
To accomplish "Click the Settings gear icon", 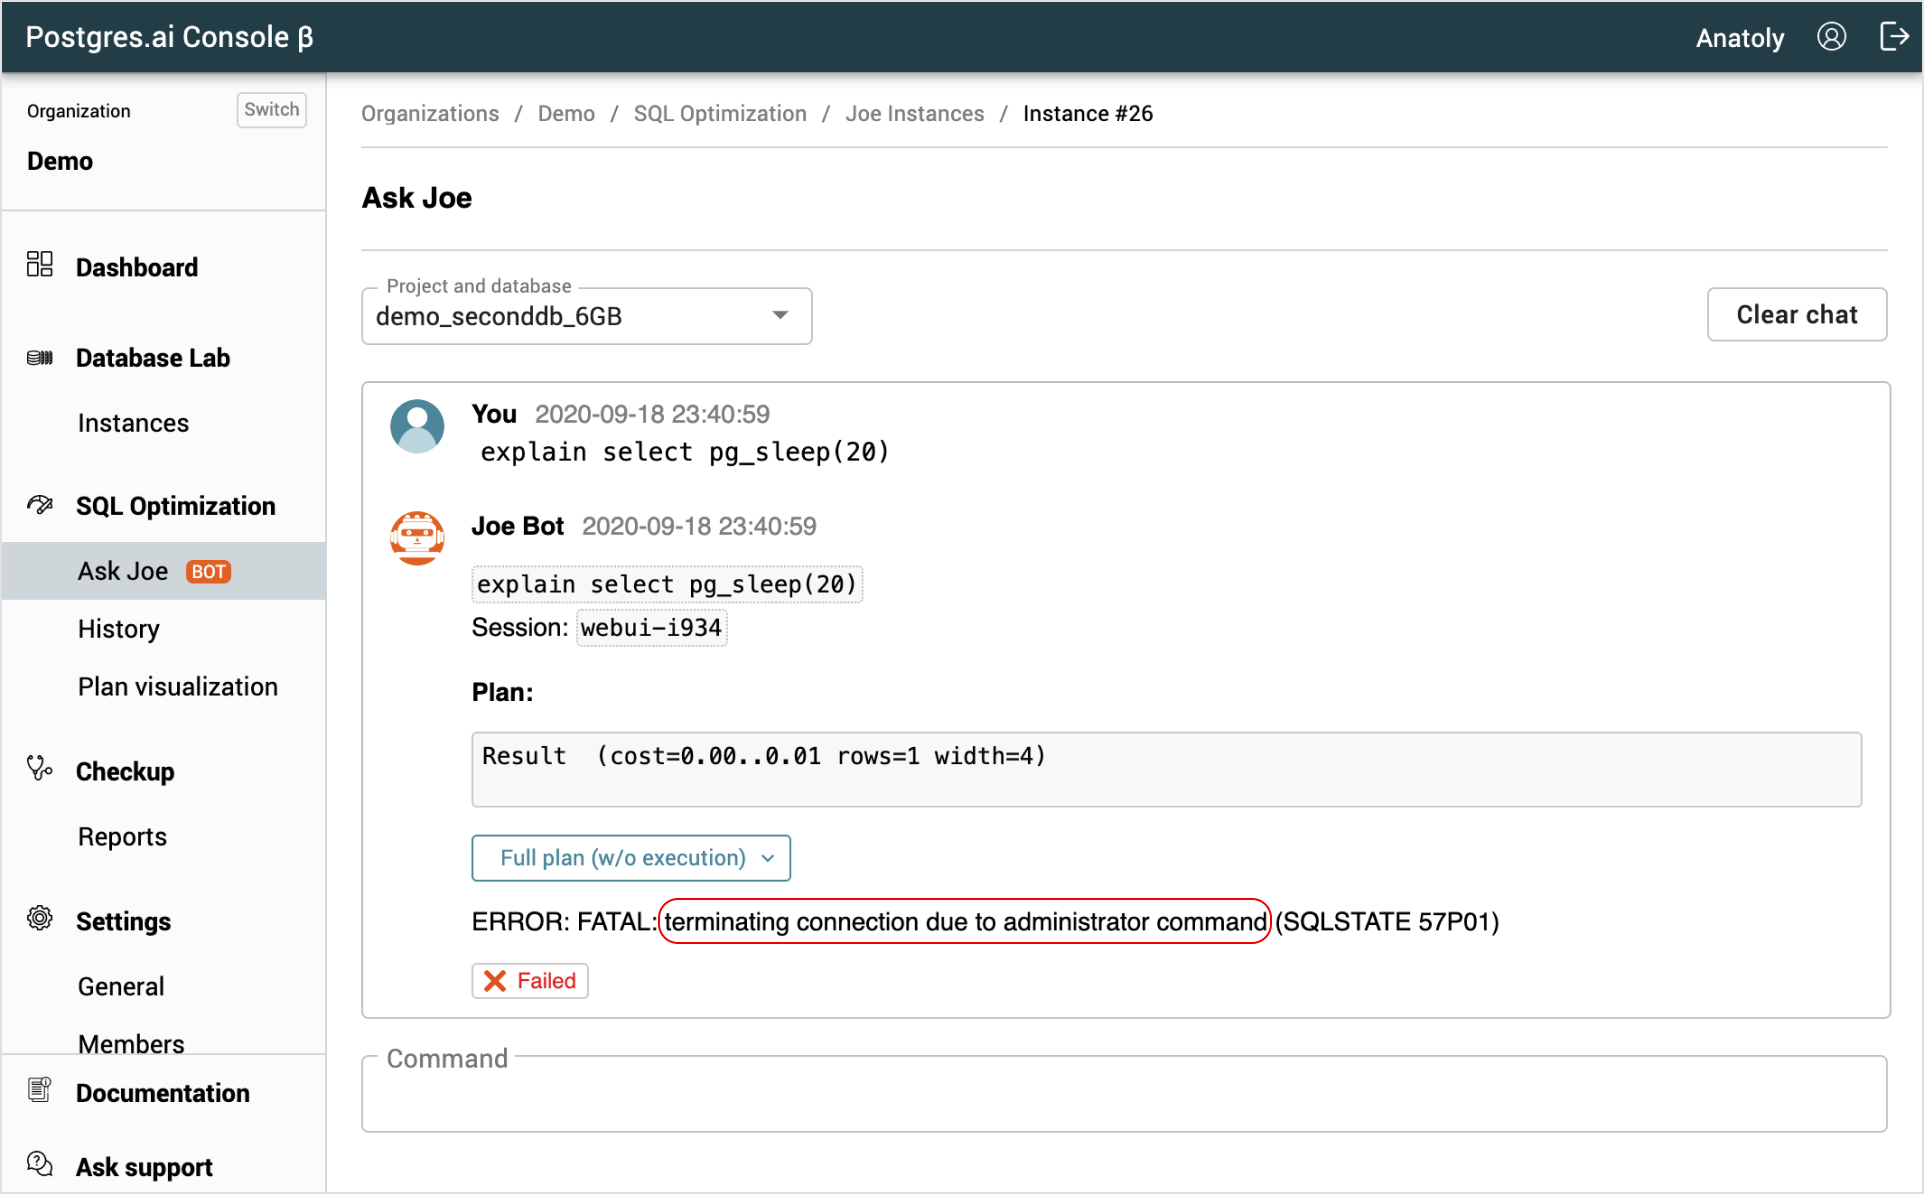I will click(x=40, y=918).
